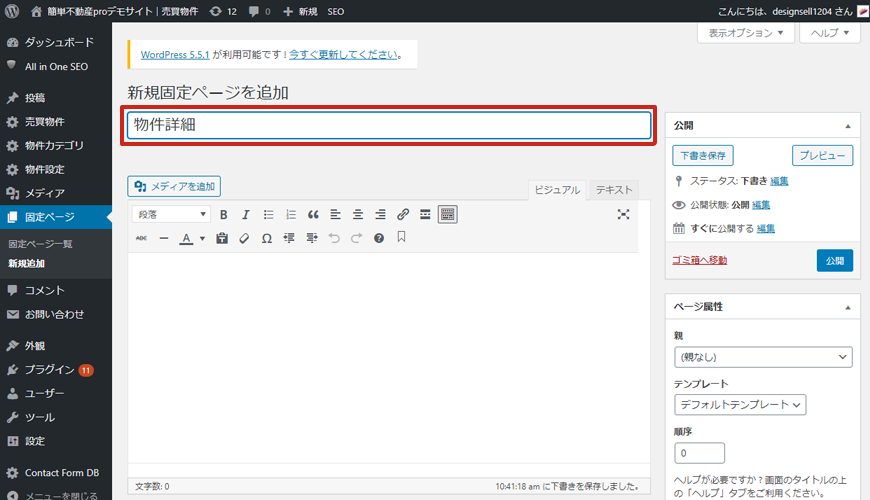Viewport: 870px width, 500px height.
Task: Open the 売買物件 sidebar menu
Action: (45, 121)
